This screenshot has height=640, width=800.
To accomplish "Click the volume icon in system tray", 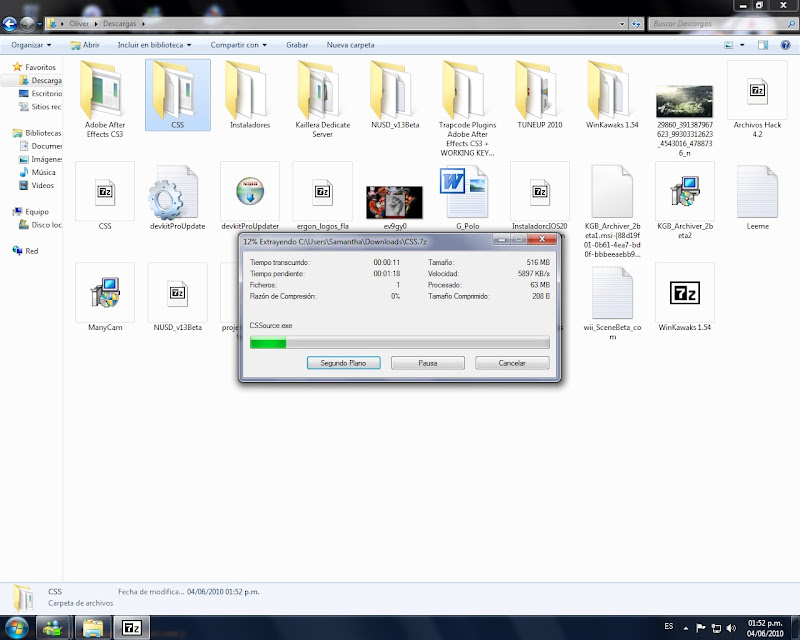I will pos(731,628).
